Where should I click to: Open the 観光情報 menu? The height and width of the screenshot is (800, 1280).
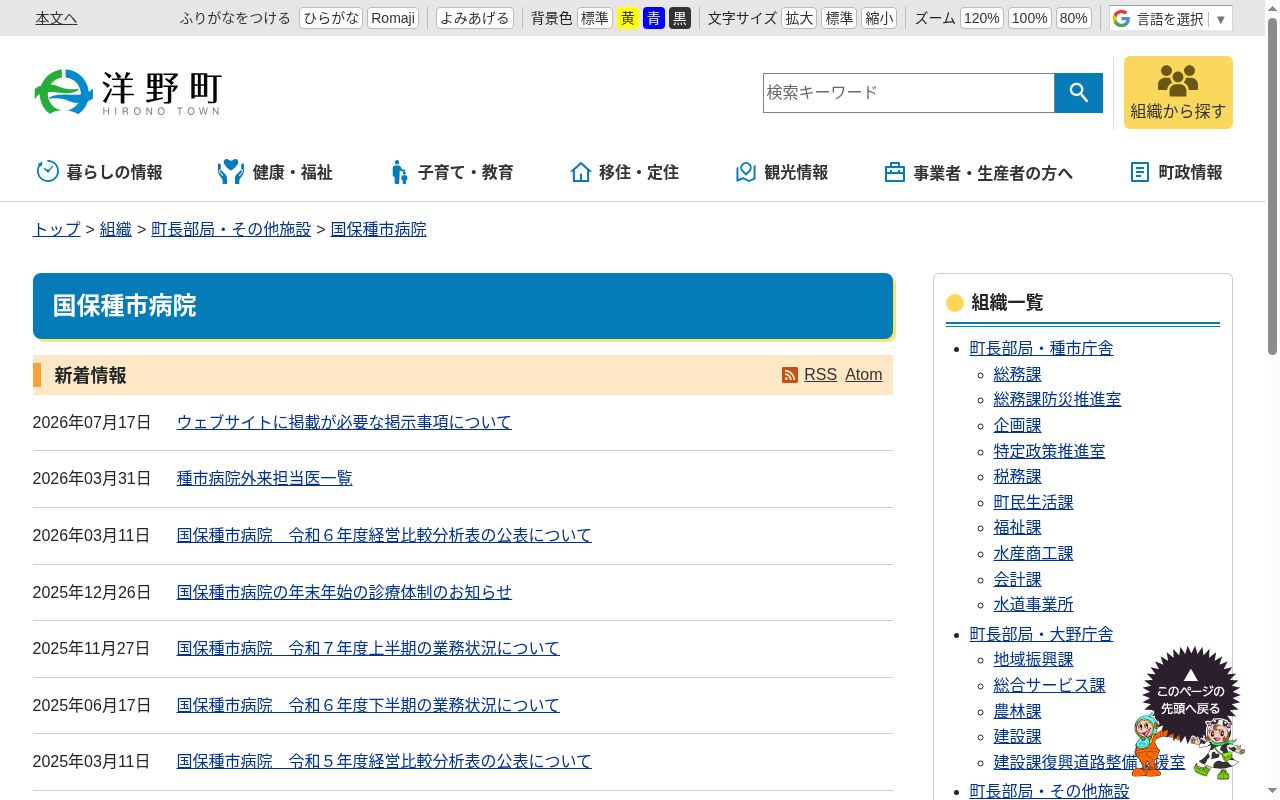tap(781, 172)
